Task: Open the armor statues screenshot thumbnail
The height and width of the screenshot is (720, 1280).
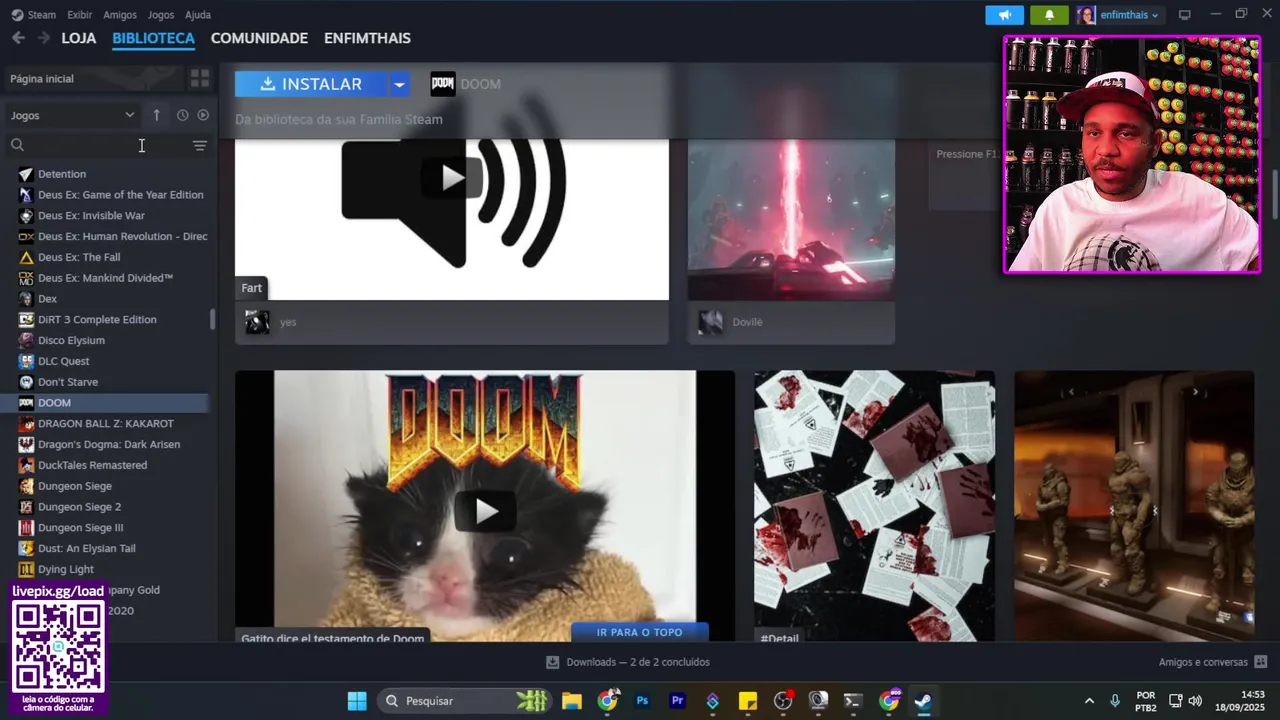Action: pos(1134,506)
